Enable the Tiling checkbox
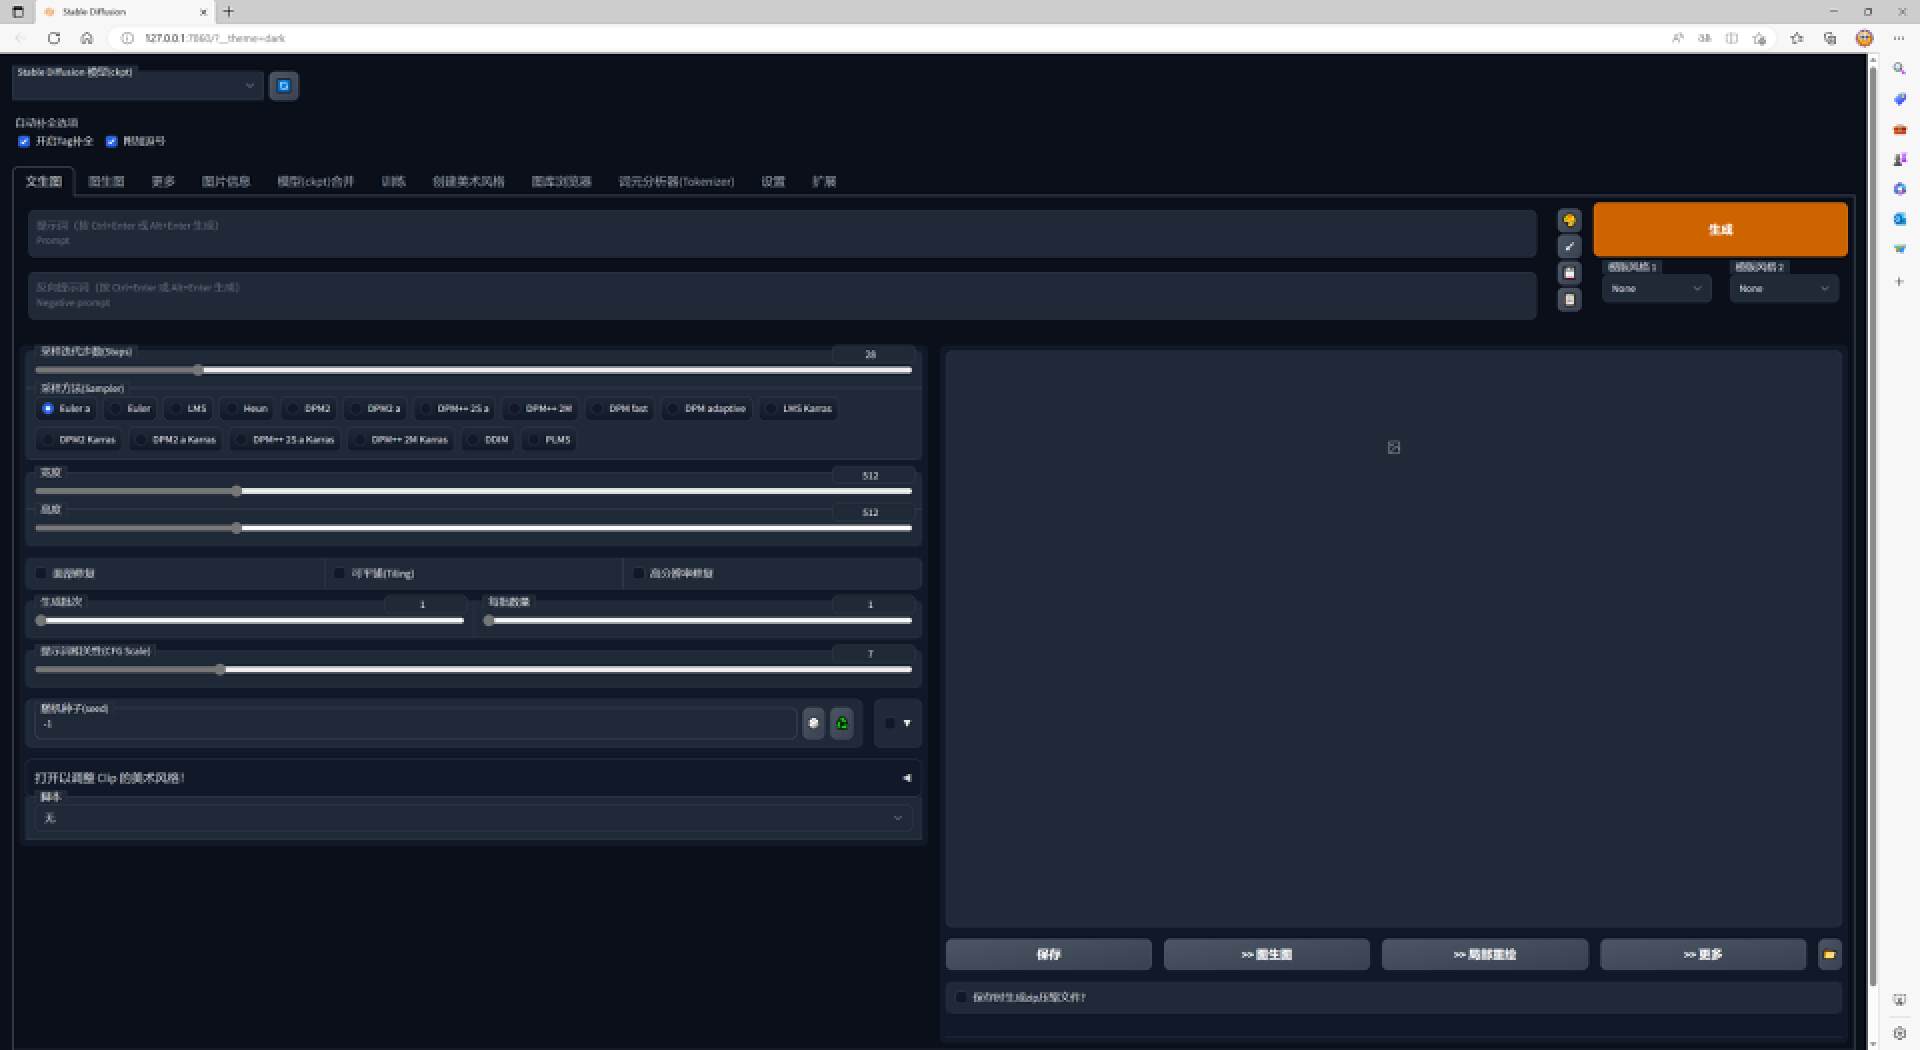The height and width of the screenshot is (1050, 1920). (340, 573)
